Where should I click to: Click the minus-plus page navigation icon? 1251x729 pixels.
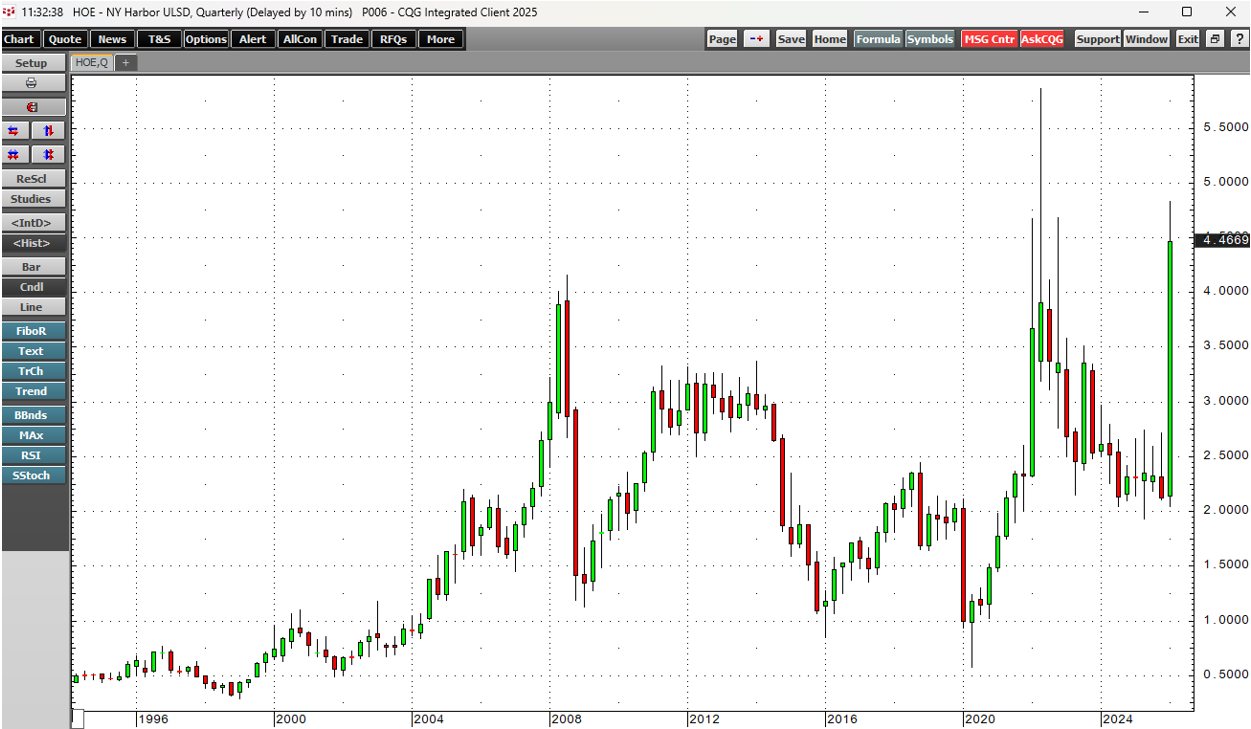click(x=756, y=39)
